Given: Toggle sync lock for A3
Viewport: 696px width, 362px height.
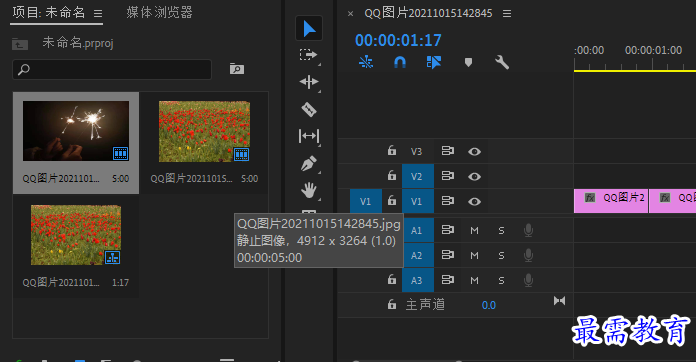Looking at the screenshot, I should pos(447,280).
